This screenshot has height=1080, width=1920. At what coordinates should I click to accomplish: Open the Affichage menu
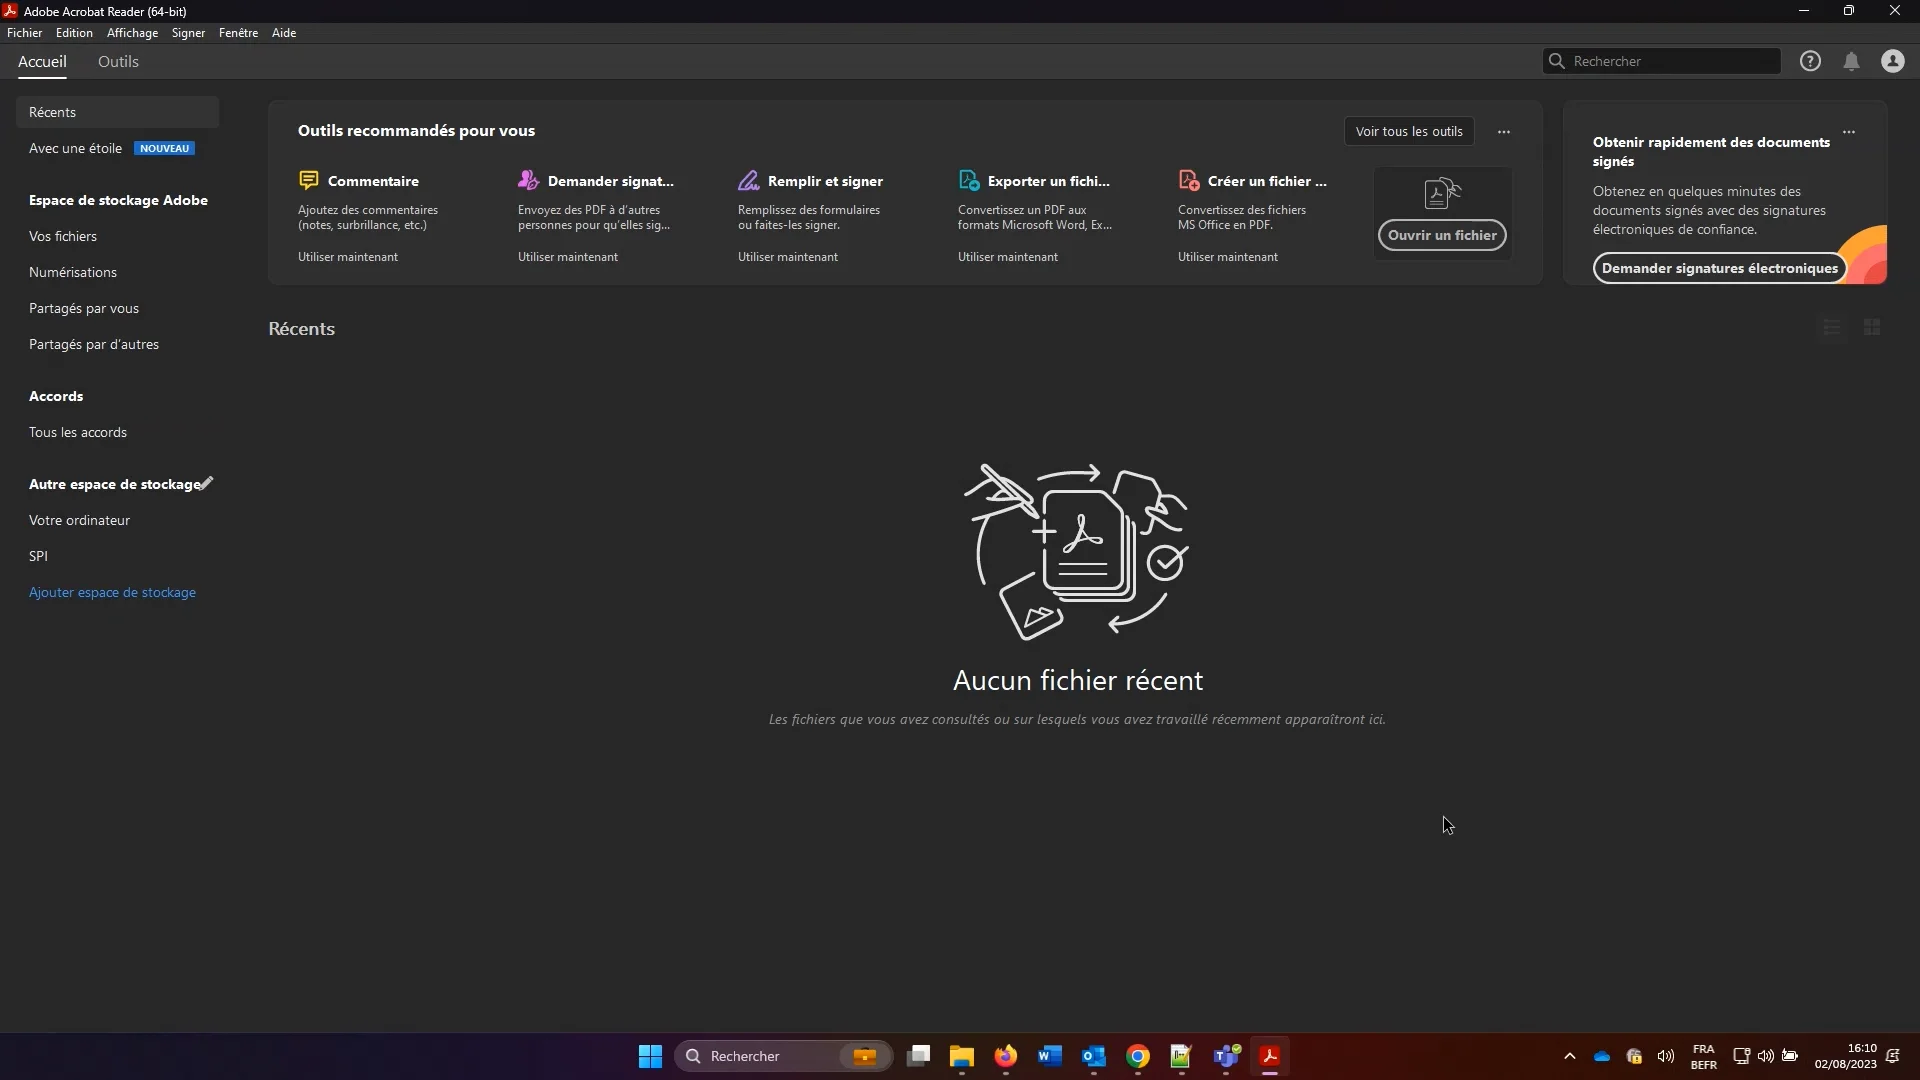(x=132, y=33)
